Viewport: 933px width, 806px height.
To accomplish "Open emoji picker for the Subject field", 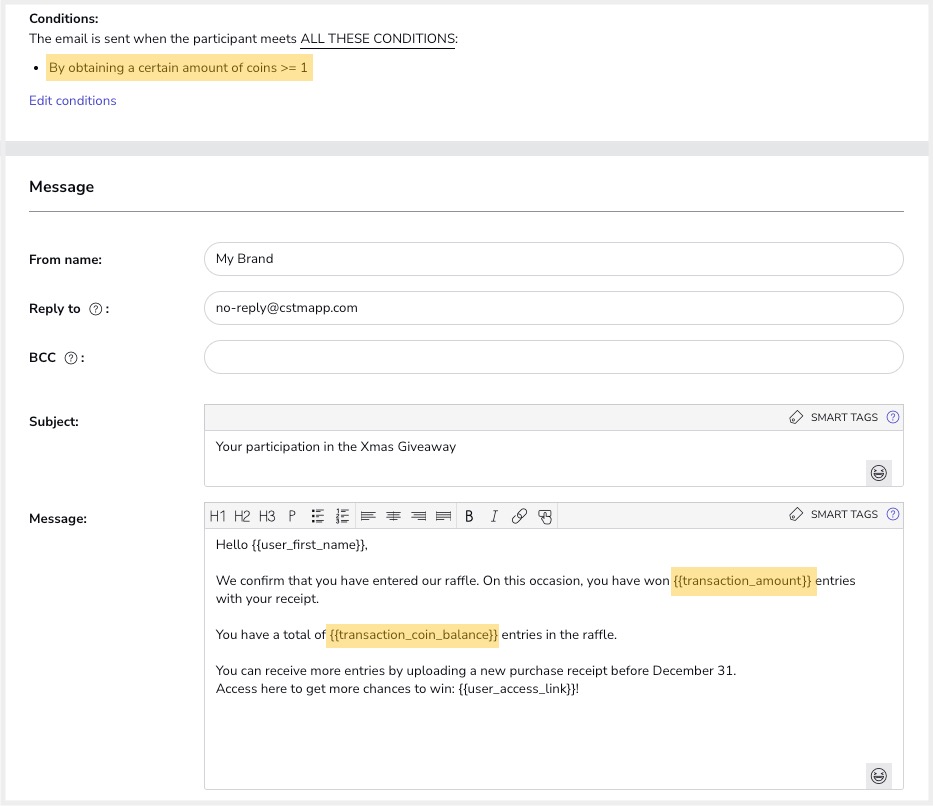I will pyautogui.click(x=879, y=472).
